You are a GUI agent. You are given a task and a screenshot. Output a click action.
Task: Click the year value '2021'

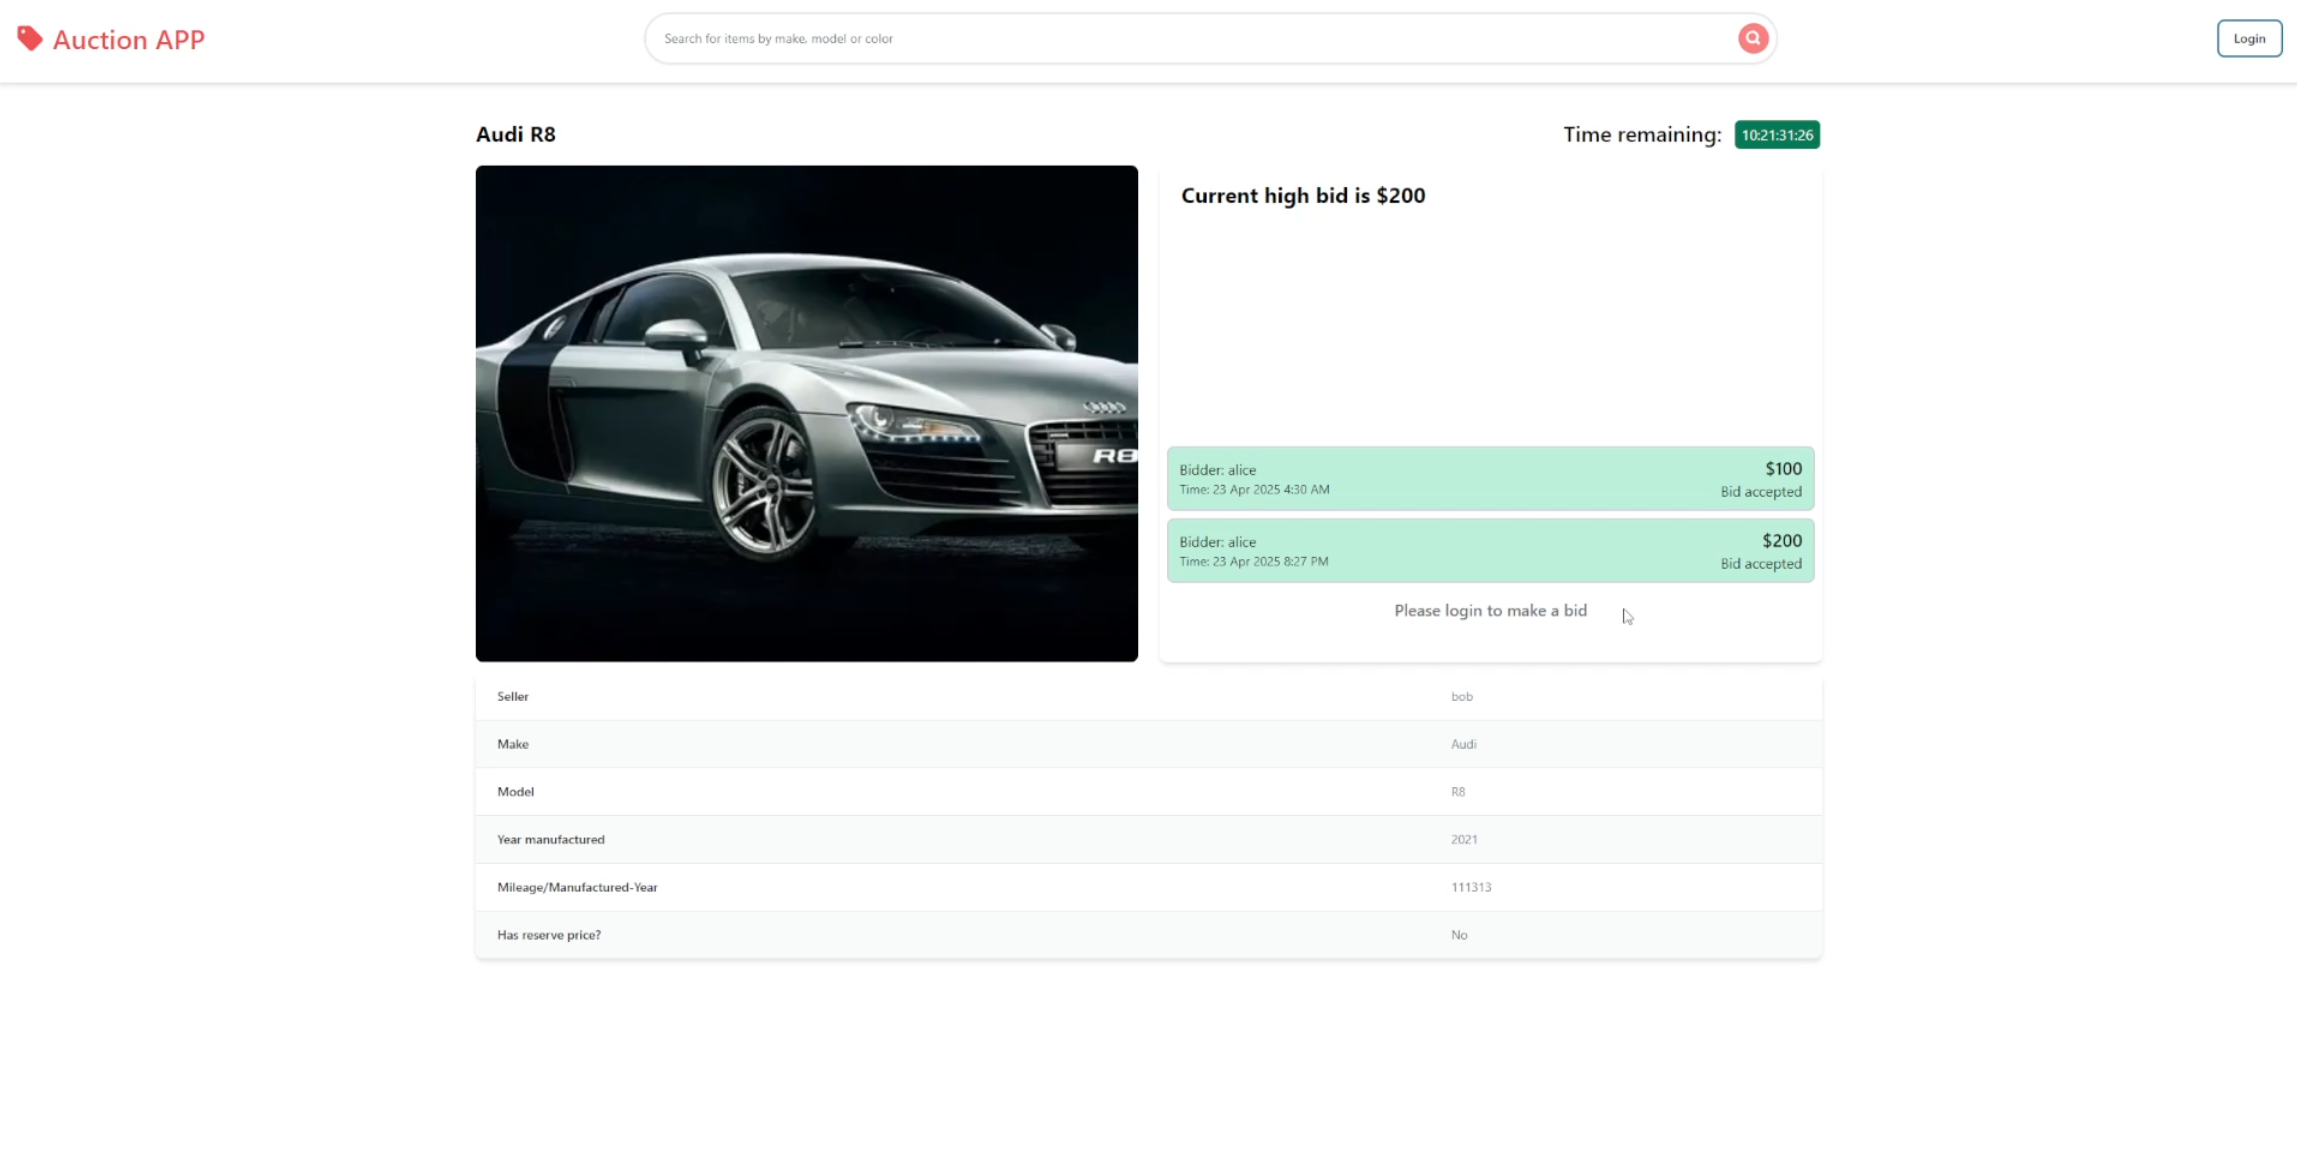[1464, 840]
